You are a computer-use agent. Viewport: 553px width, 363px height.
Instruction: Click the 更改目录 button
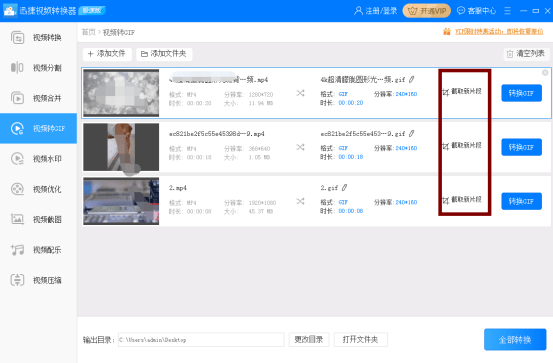click(309, 340)
